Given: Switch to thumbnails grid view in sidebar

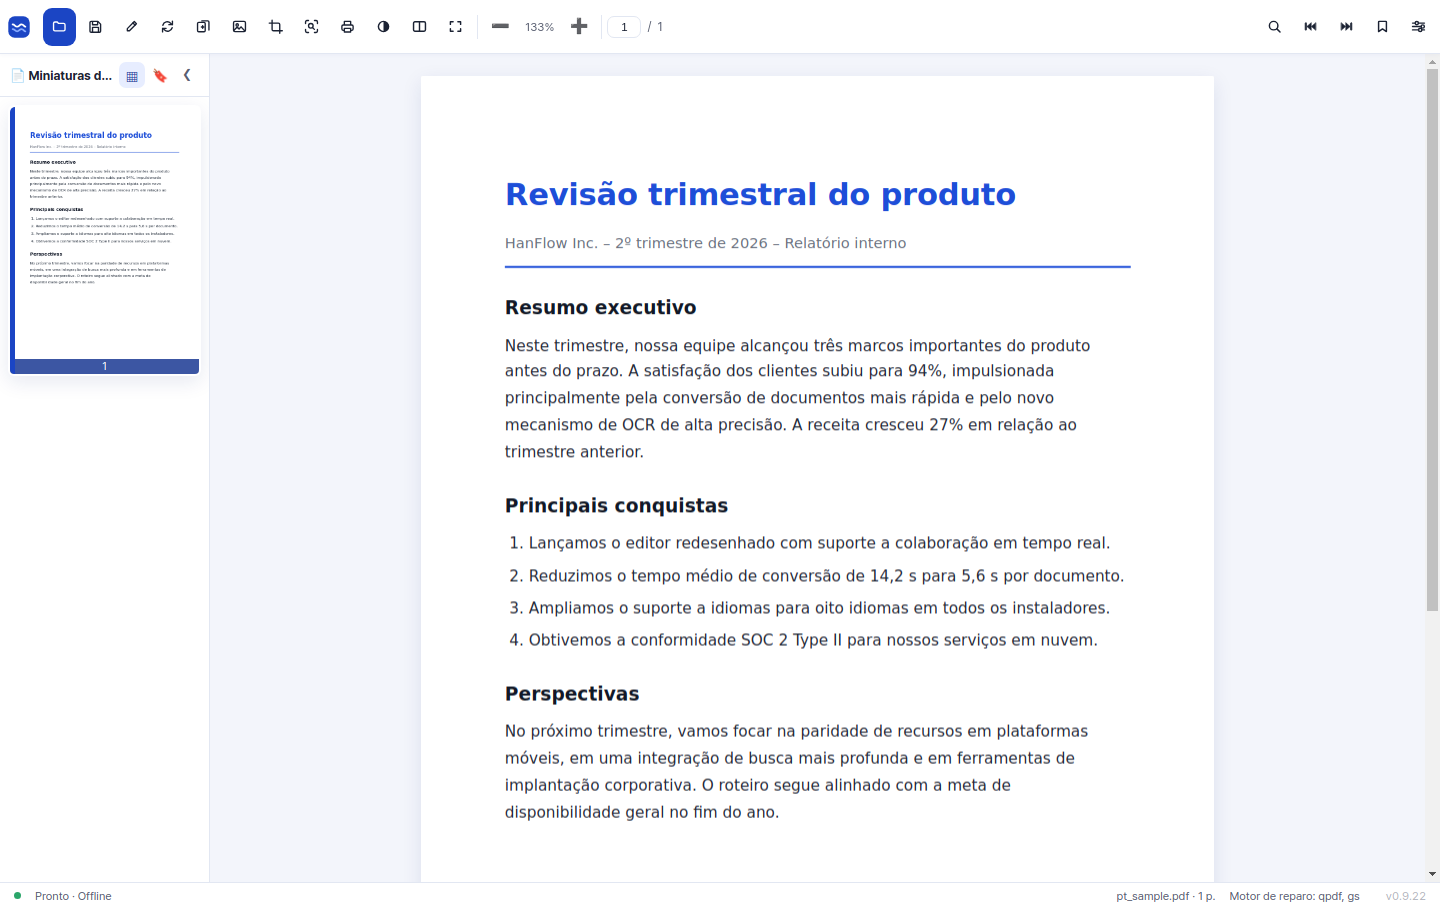Looking at the screenshot, I should click(132, 76).
